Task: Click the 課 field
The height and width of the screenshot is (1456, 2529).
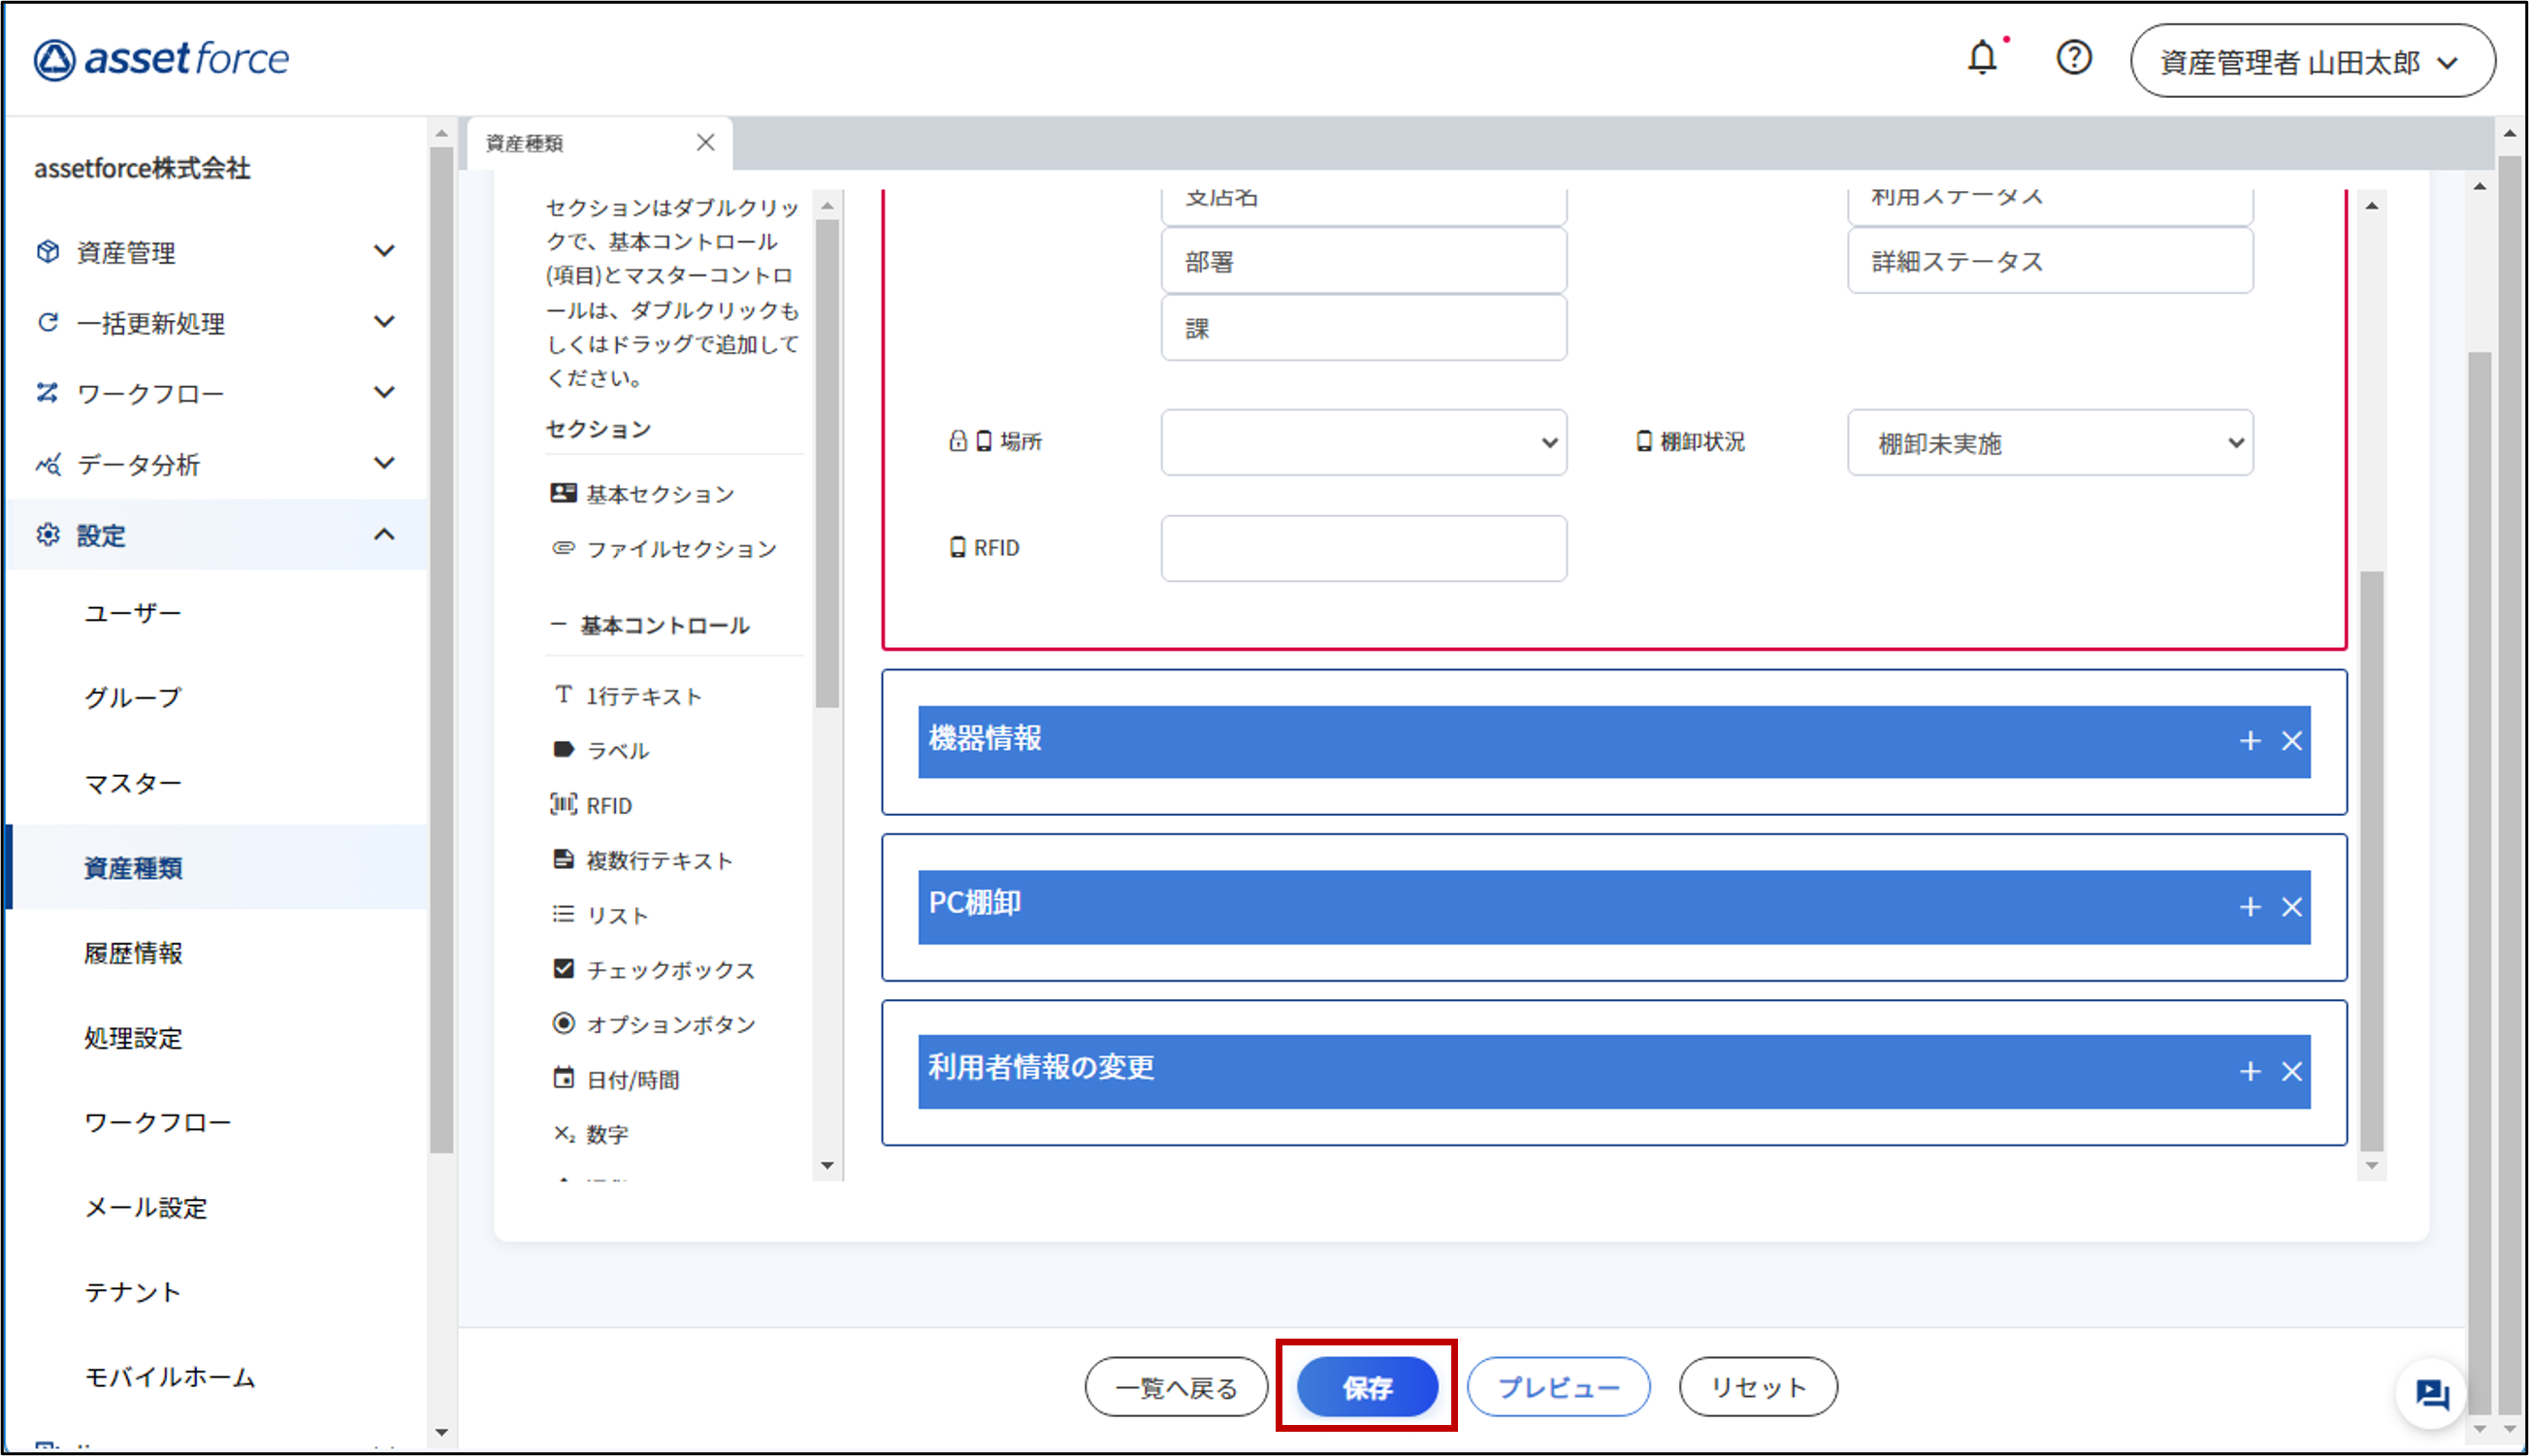Action: click(1363, 328)
